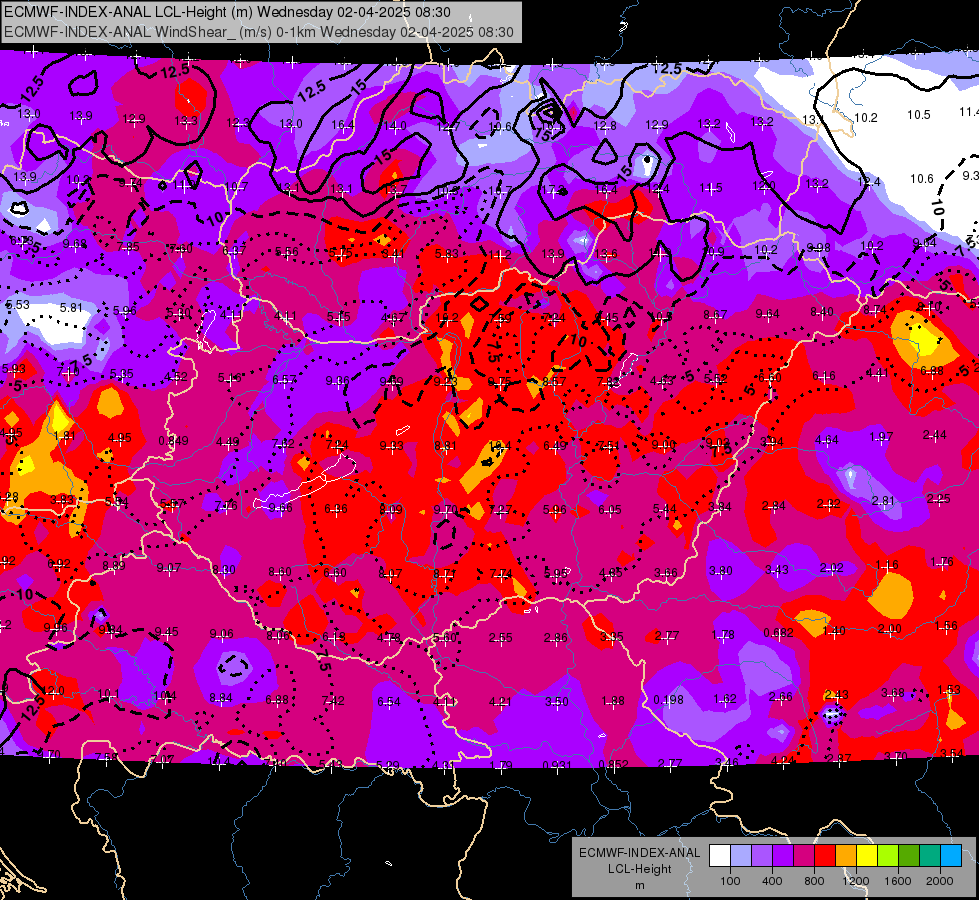The image size is (979, 900).
Task: Click the grid value 1.81
Action: click(64, 436)
